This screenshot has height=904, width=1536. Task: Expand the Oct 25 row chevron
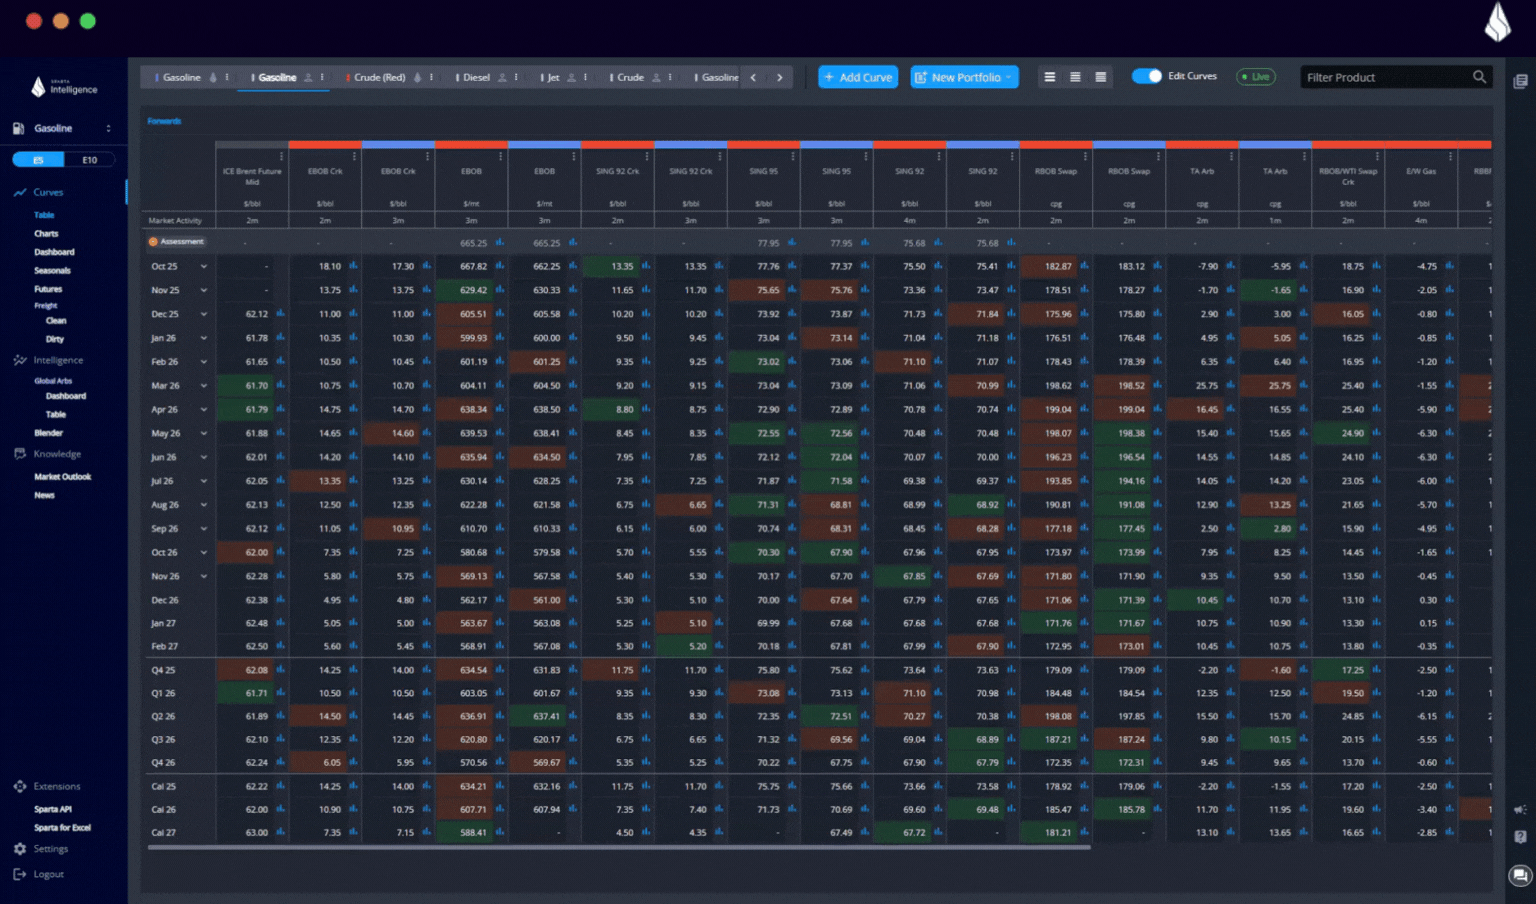pos(203,267)
